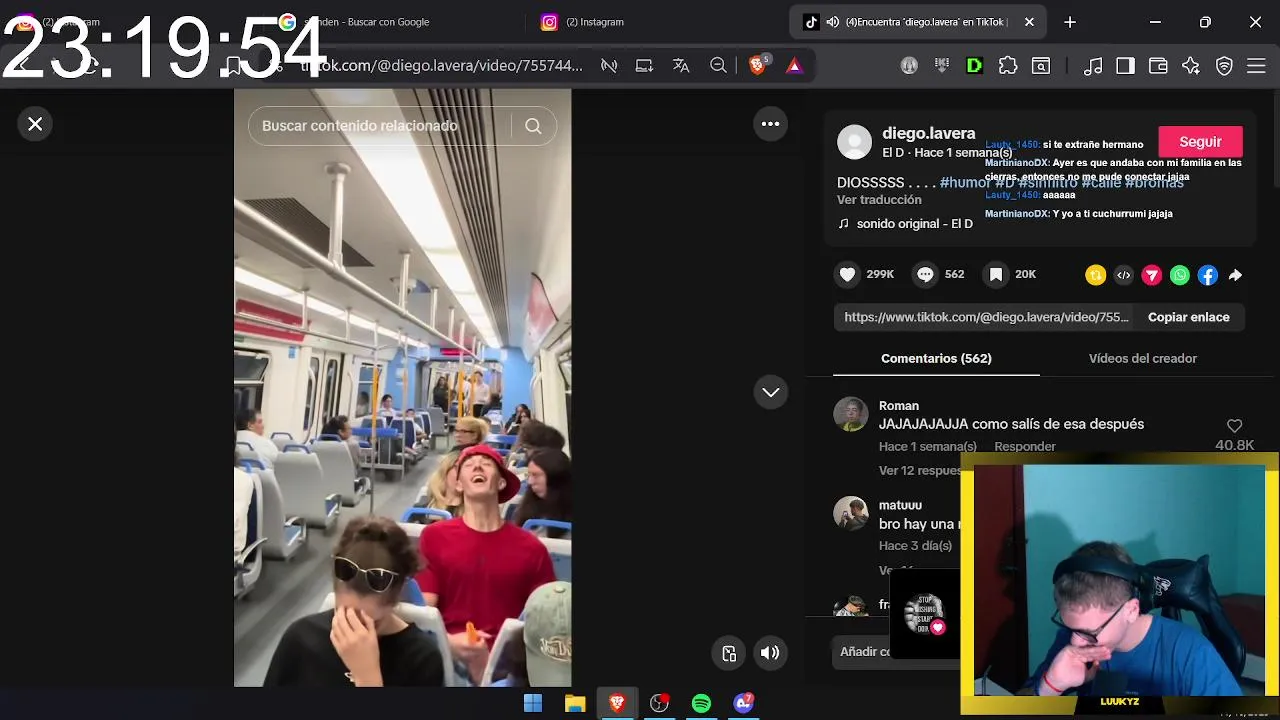Like the video with heart icon
This screenshot has height=720, width=1280.
848,274
